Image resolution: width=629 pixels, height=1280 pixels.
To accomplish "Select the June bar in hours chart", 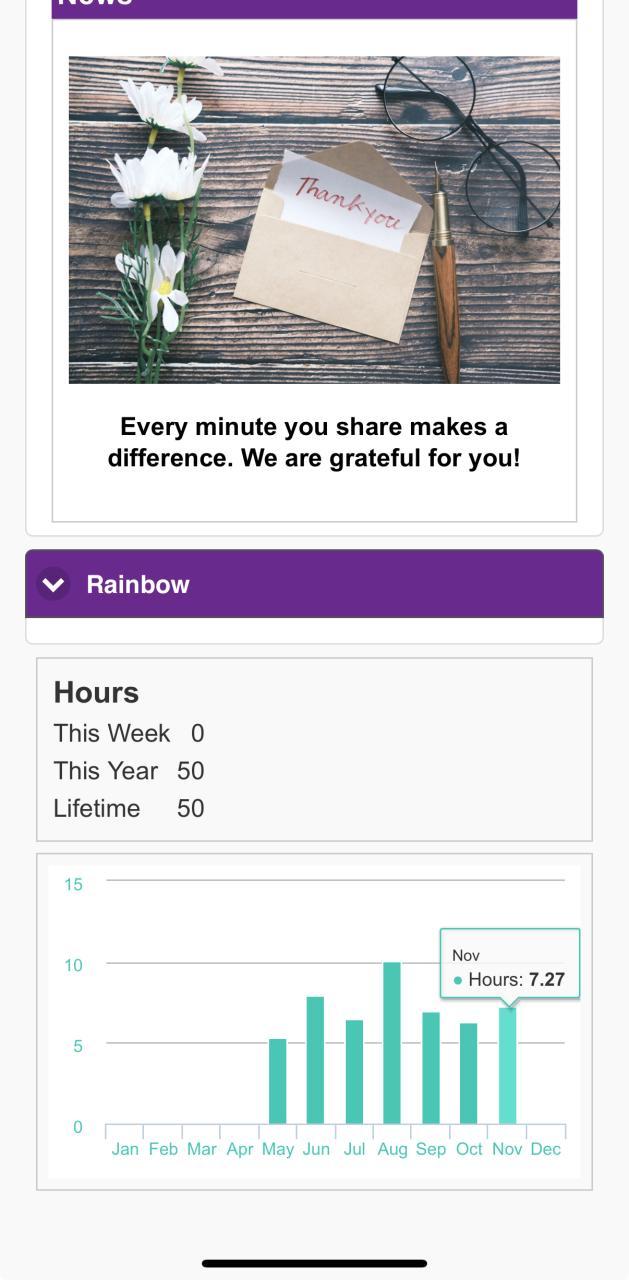I will click(x=315, y=1060).
